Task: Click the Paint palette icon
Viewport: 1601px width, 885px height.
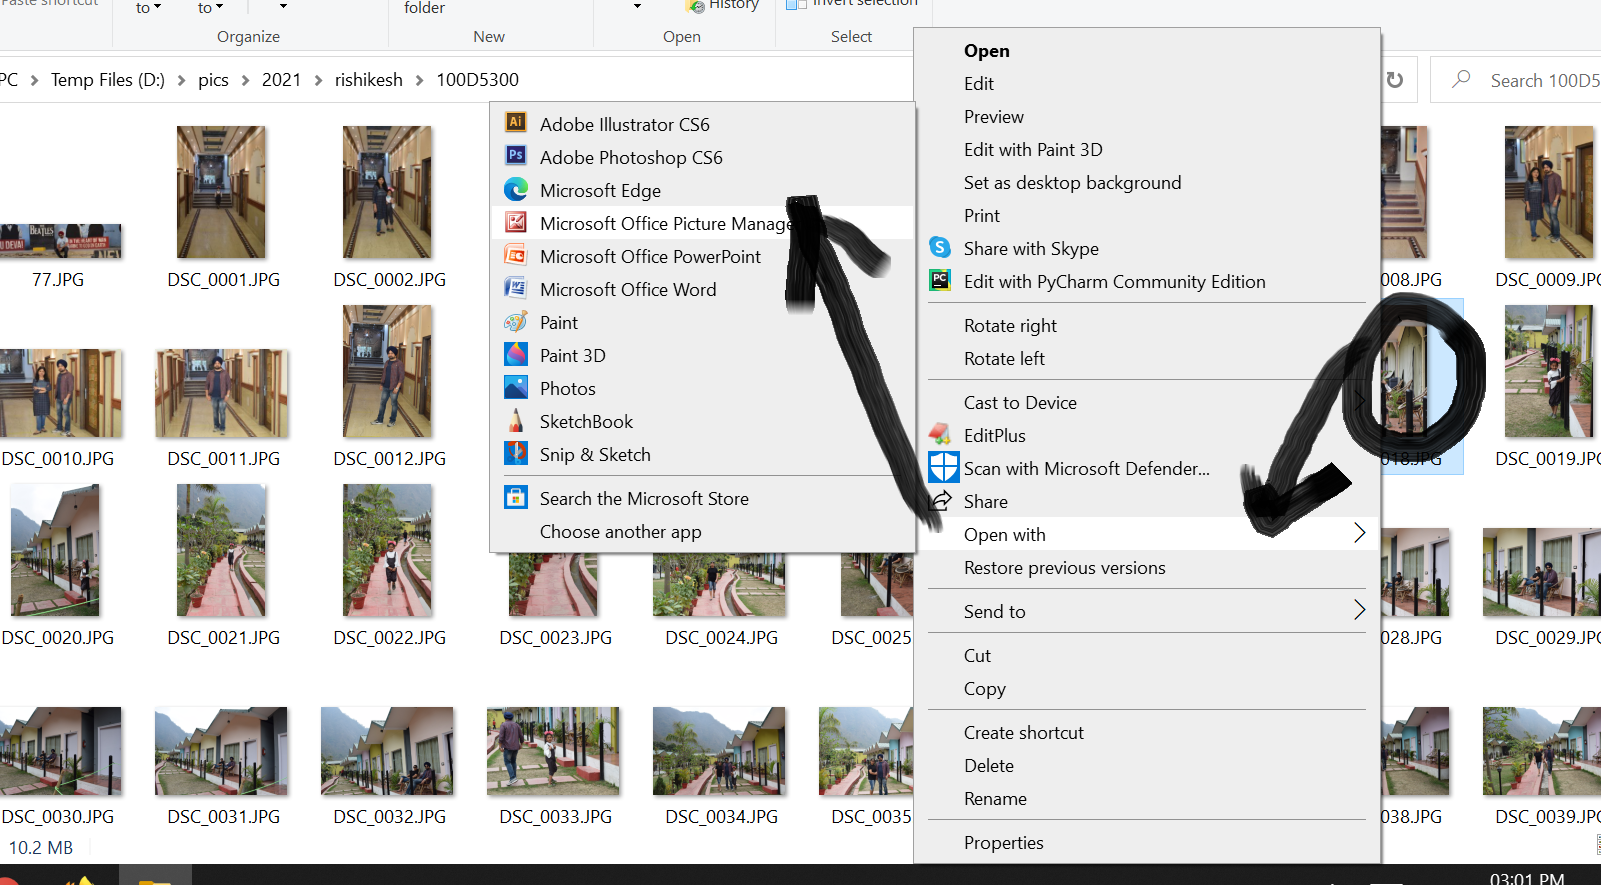Action: click(x=516, y=321)
